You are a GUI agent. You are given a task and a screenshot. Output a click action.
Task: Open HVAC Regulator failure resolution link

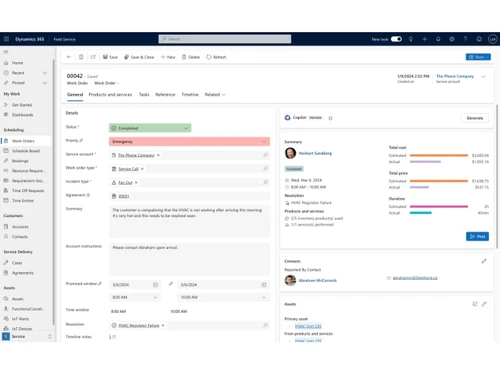(139, 325)
